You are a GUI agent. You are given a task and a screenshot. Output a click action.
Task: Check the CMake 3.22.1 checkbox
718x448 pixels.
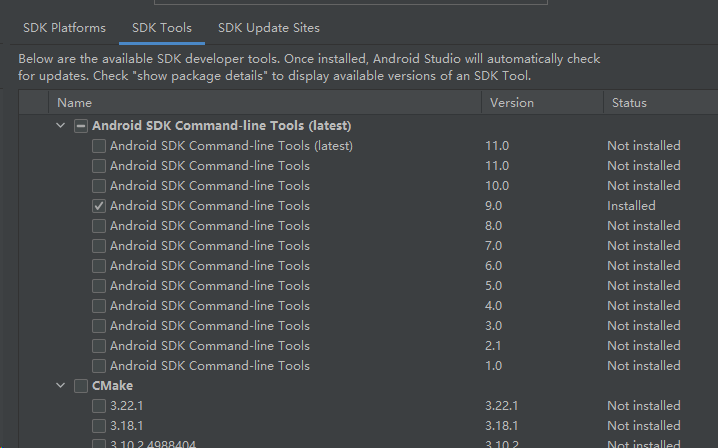coord(99,406)
